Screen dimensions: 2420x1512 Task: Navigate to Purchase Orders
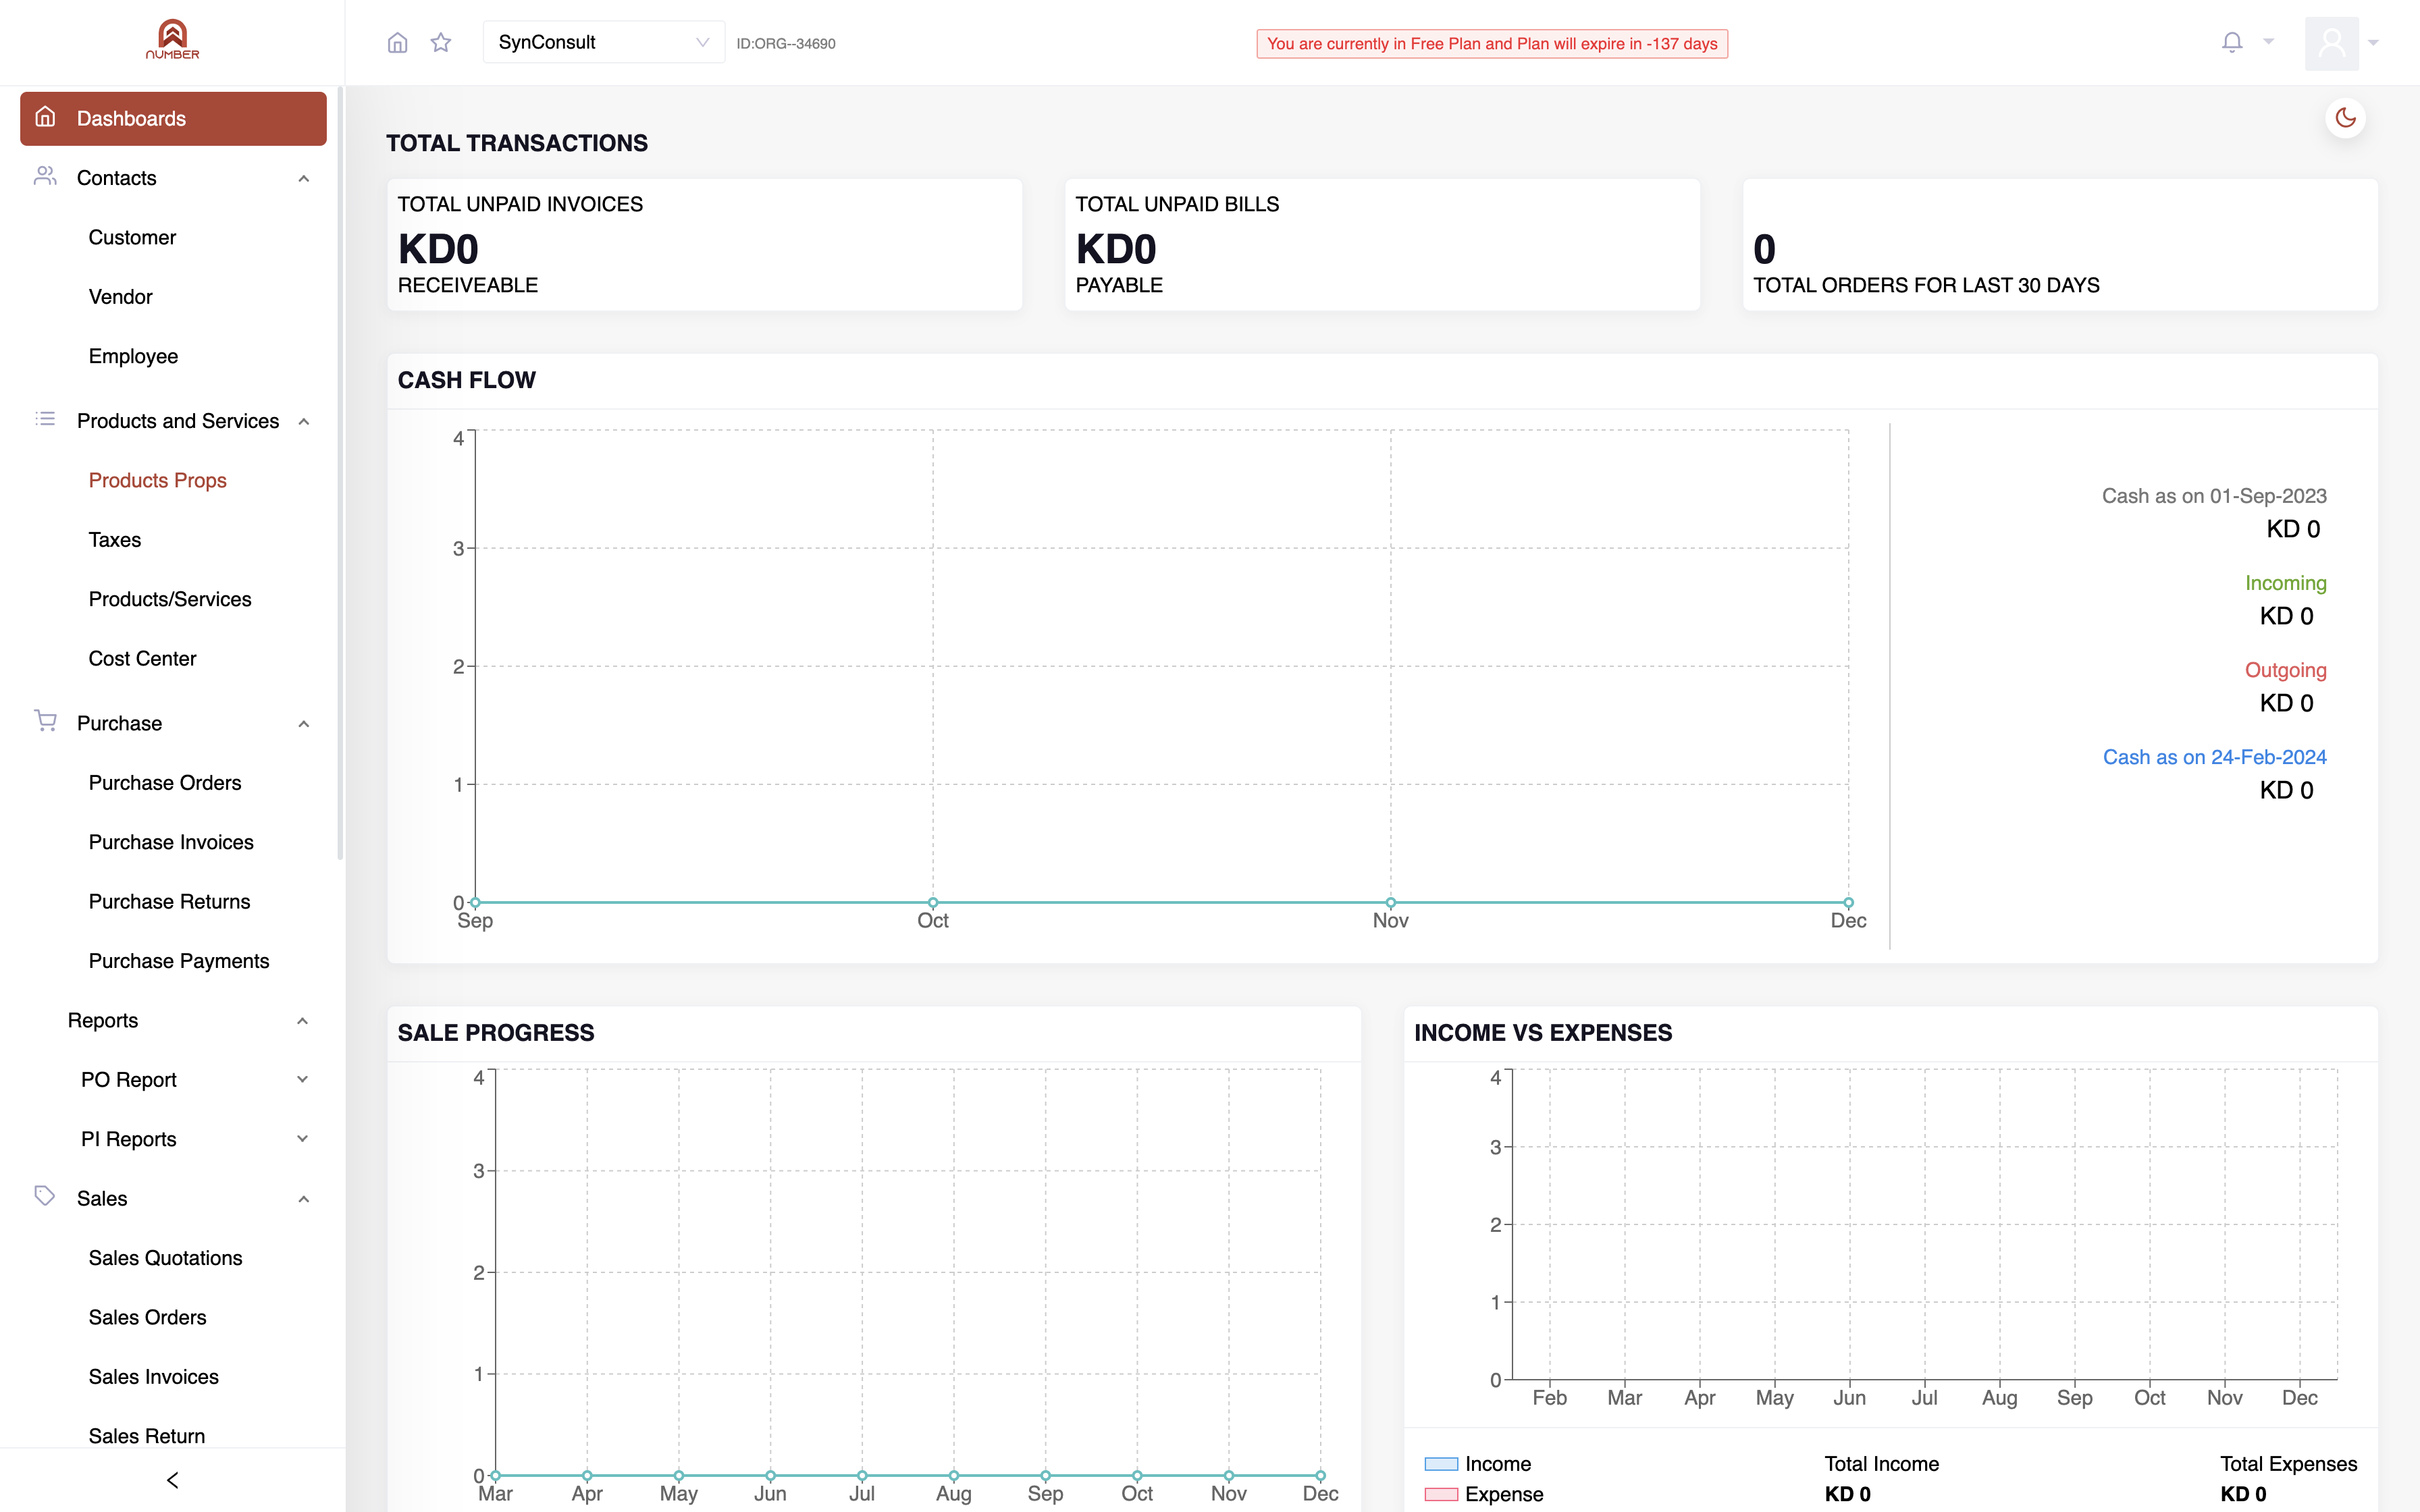pos(164,783)
